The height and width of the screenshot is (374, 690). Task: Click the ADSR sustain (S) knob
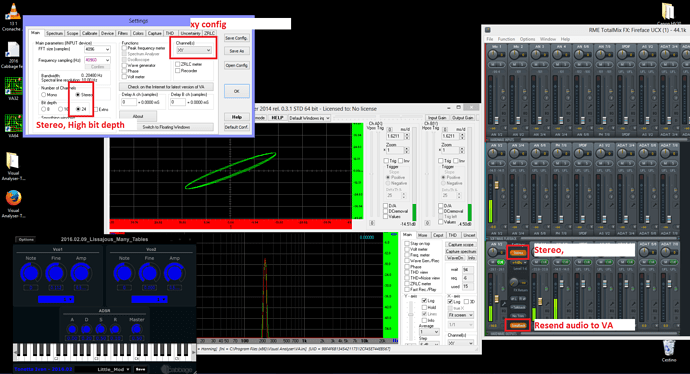101,329
